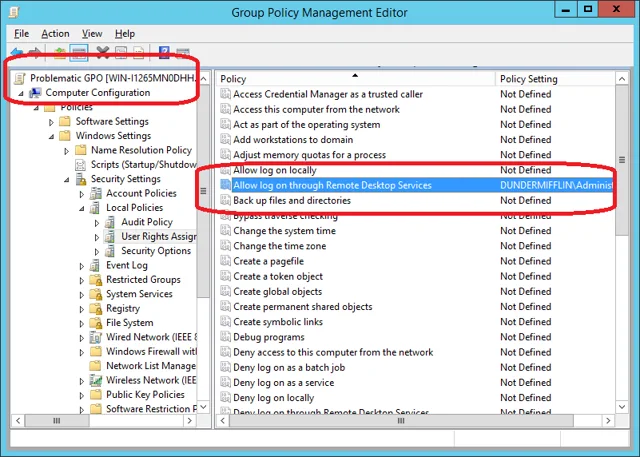The height and width of the screenshot is (457, 640).
Task: Expand the Account Policies node arrow
Action: 82,194
